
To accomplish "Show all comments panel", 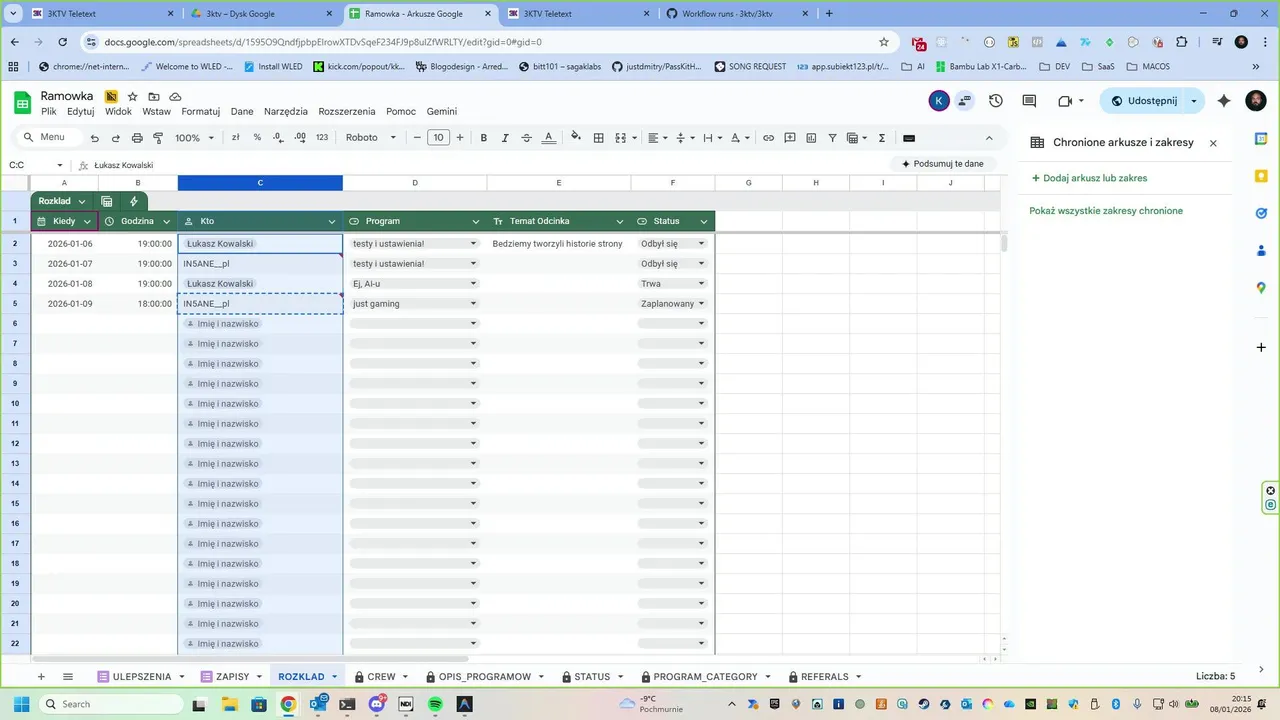I will 1029,101.
